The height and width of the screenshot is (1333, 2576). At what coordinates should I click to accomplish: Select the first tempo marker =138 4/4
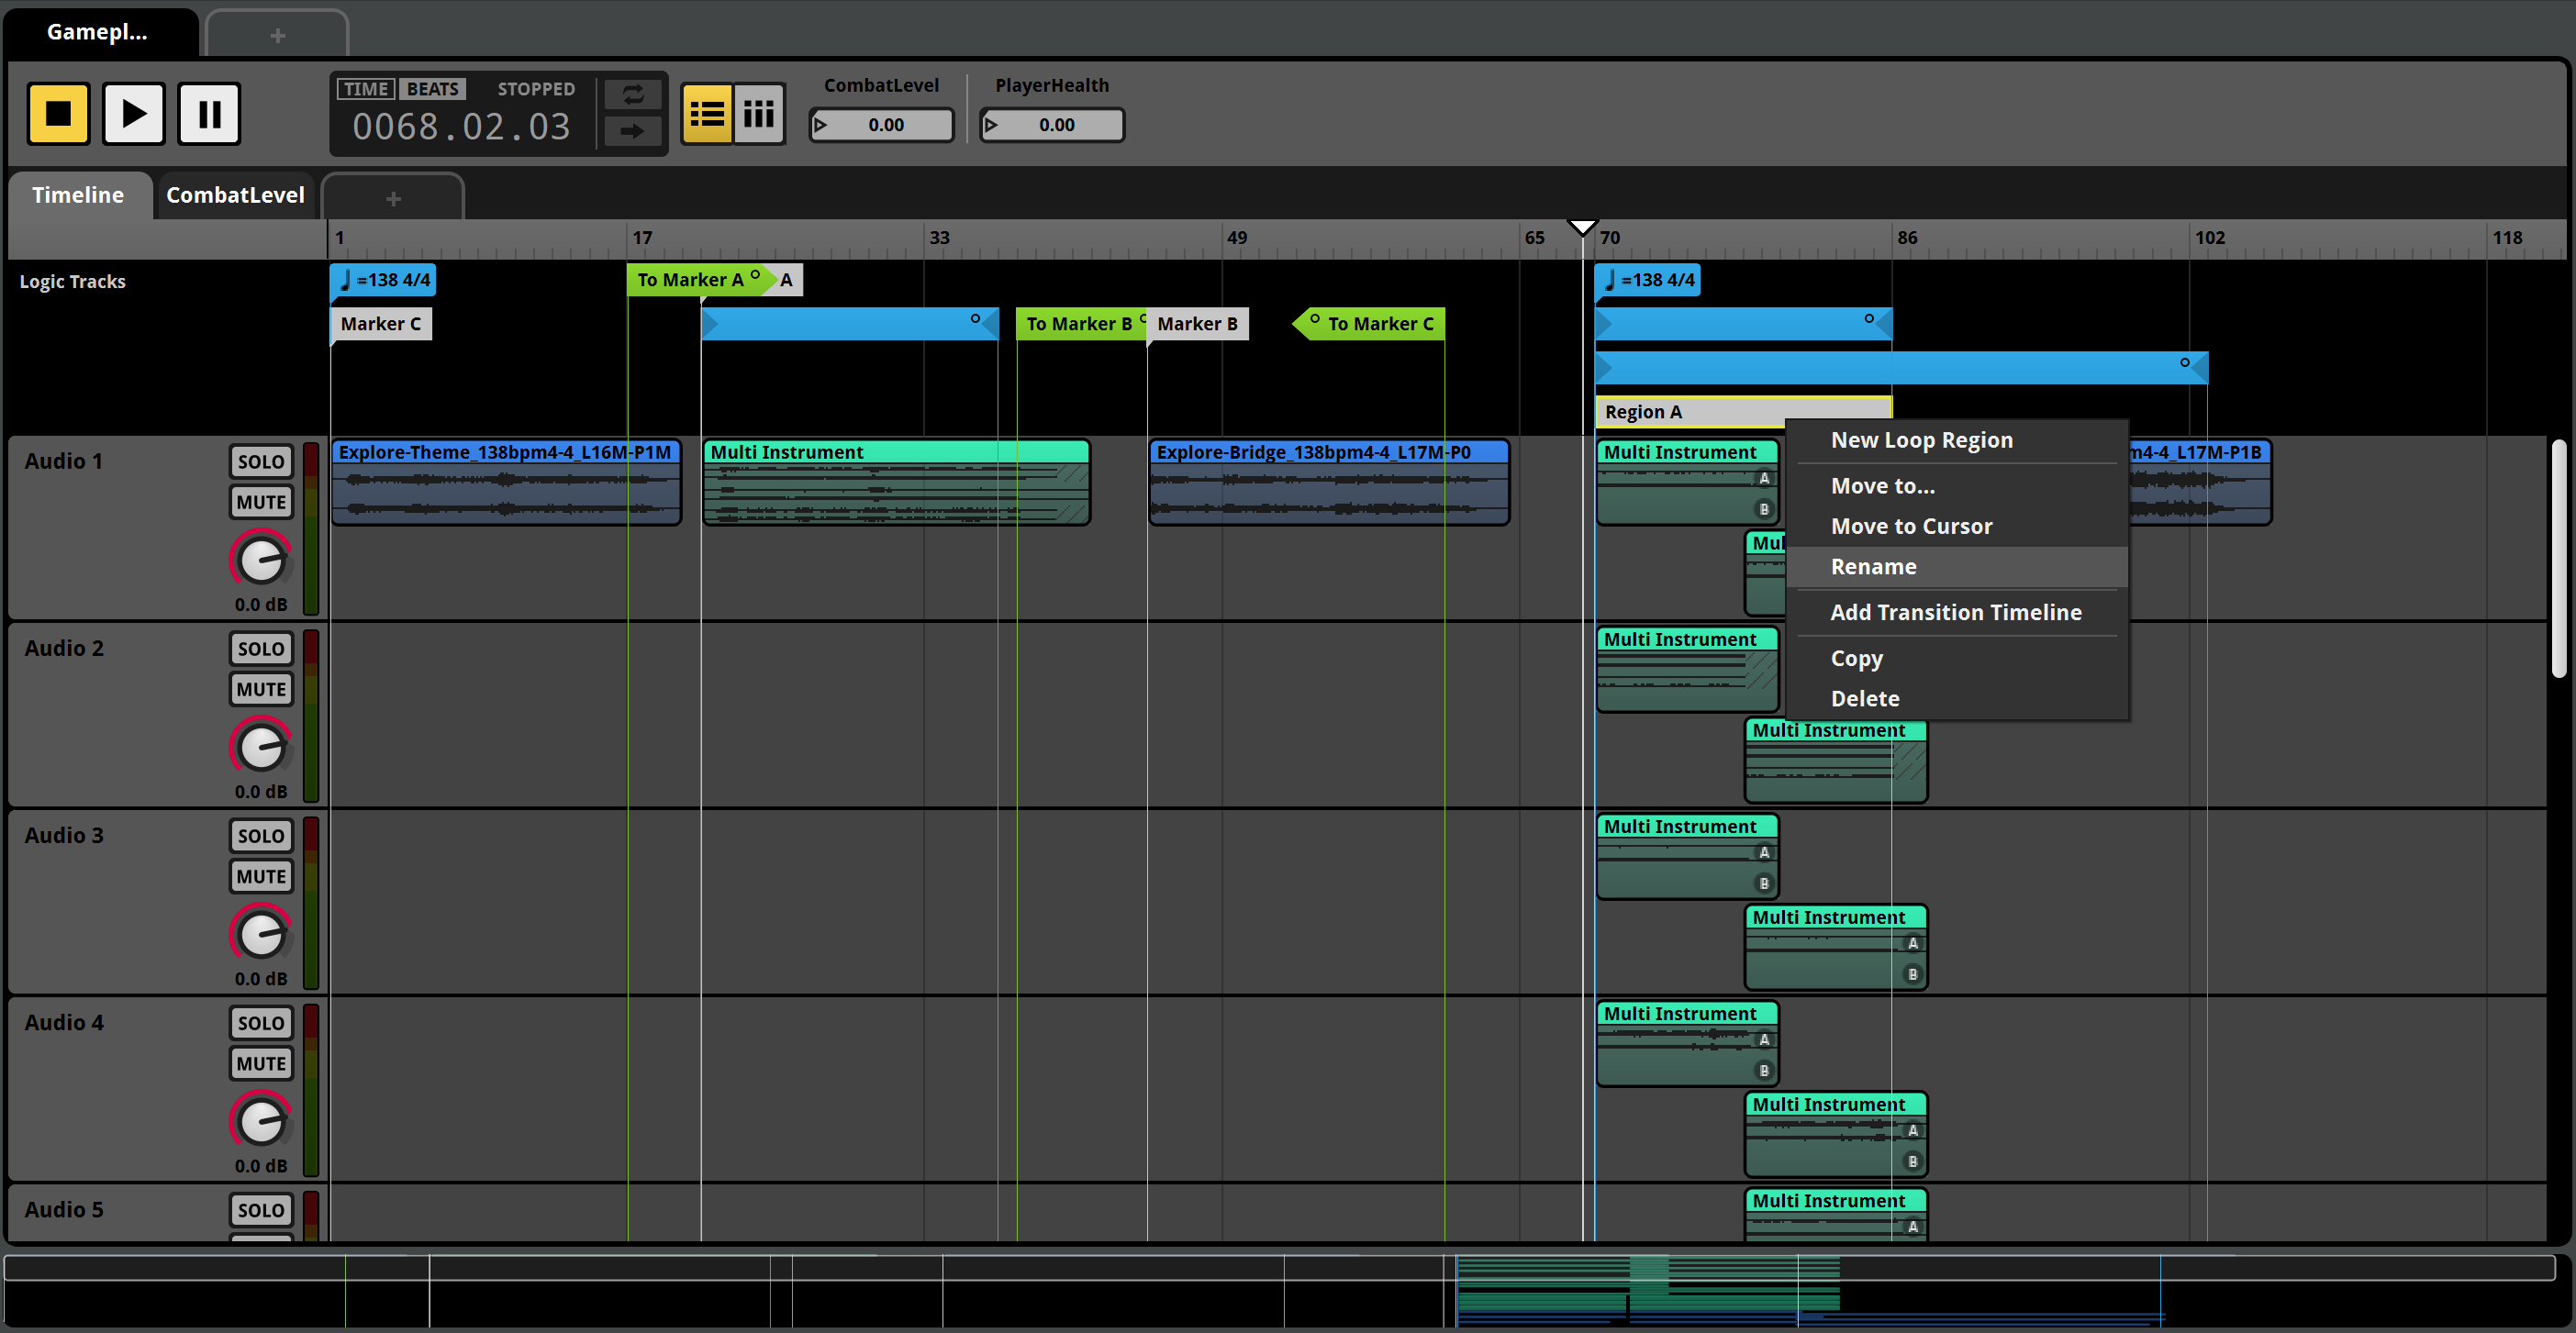click(383, 280)
